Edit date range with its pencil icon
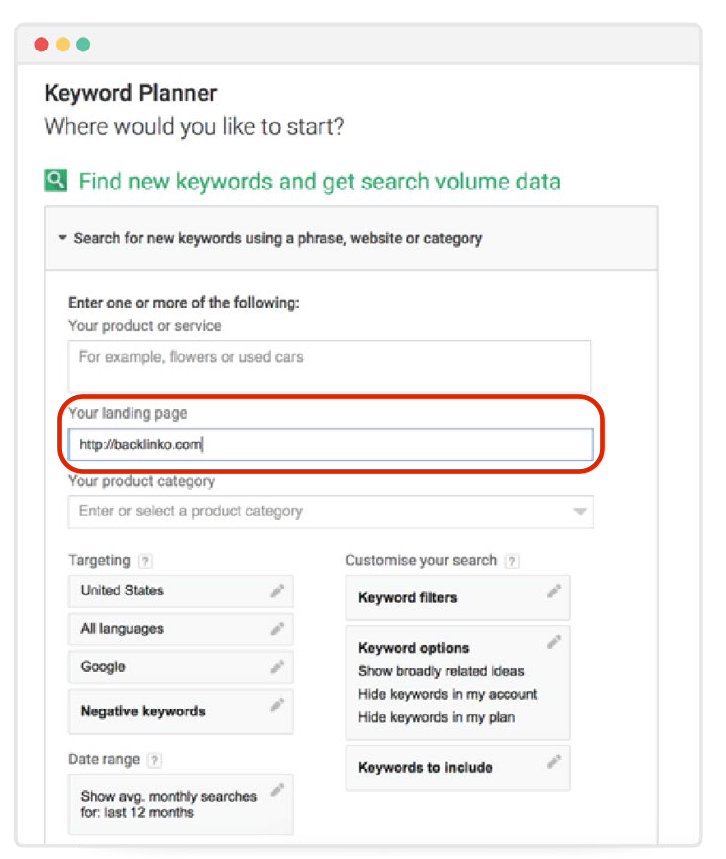This screenshot has width=726, height=859. pos(277,790)
